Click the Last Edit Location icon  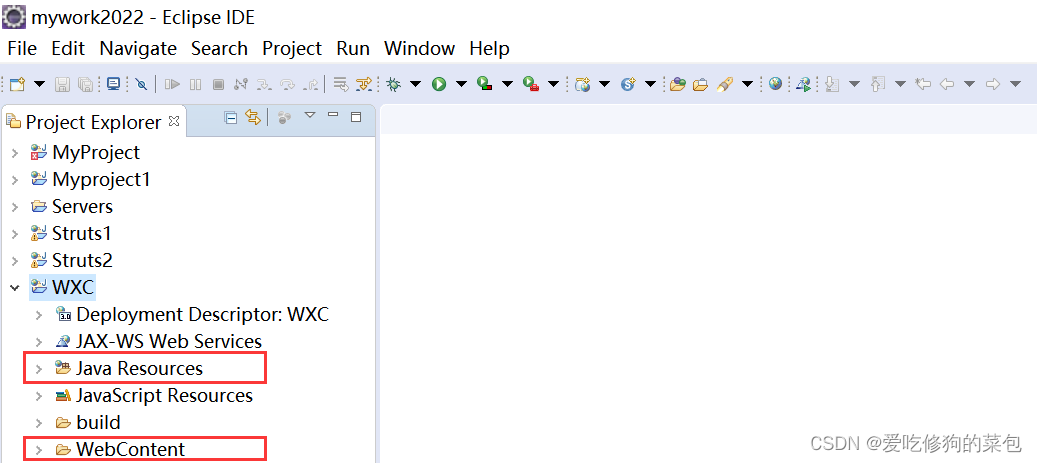(923, 84)
